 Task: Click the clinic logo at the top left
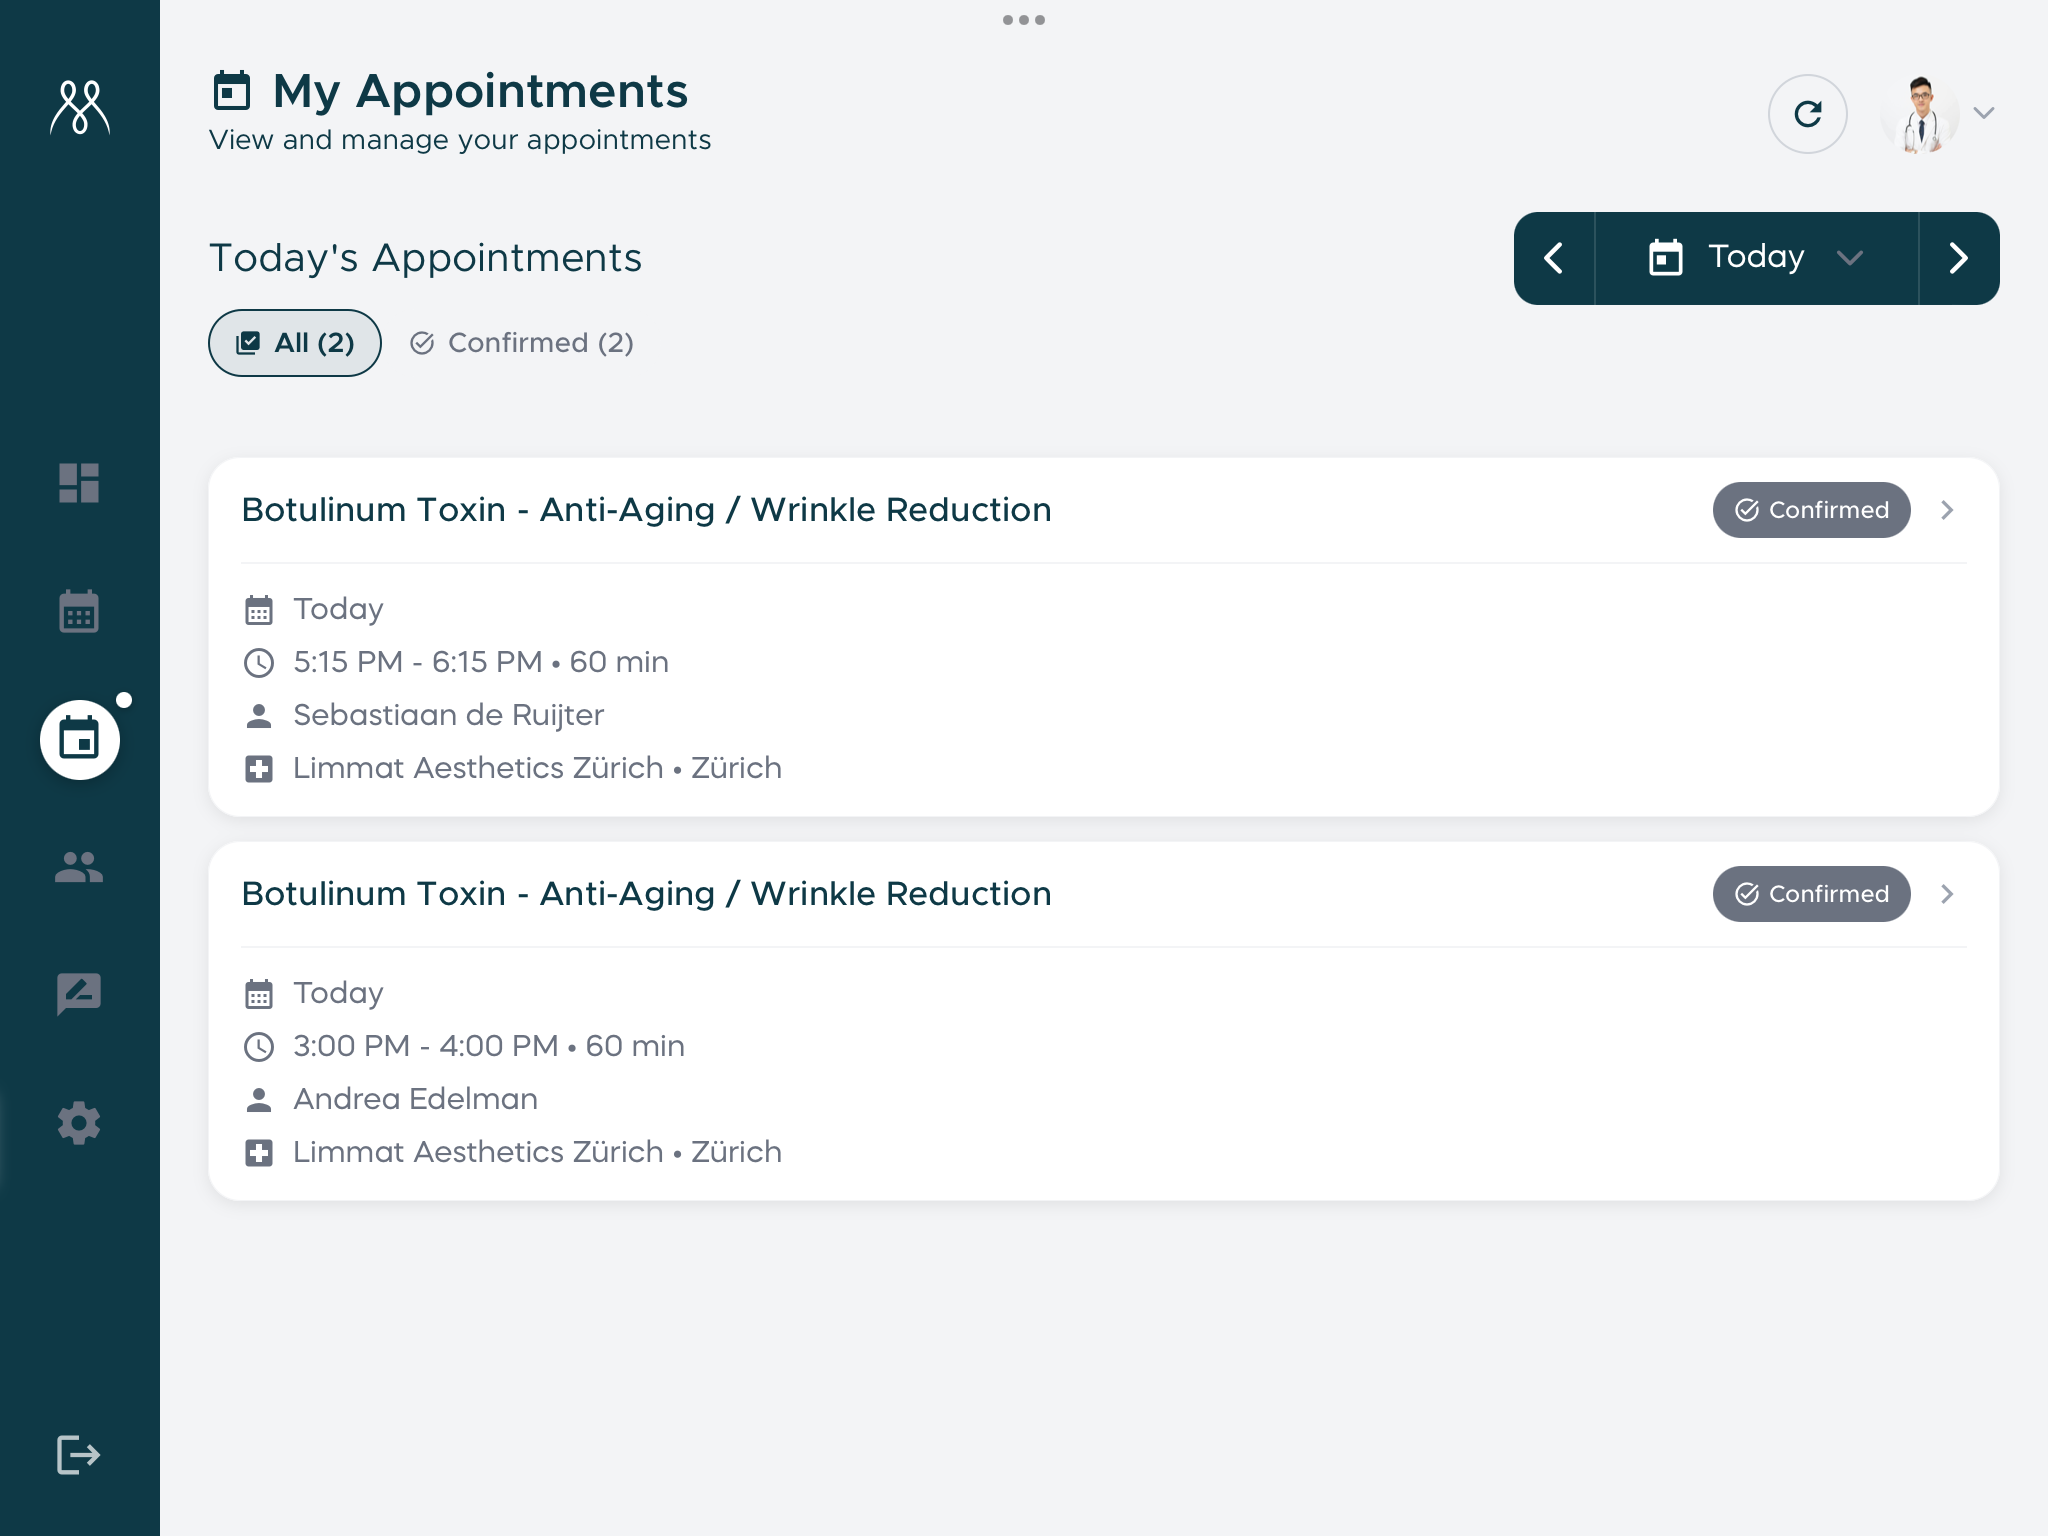pos(79,110)
